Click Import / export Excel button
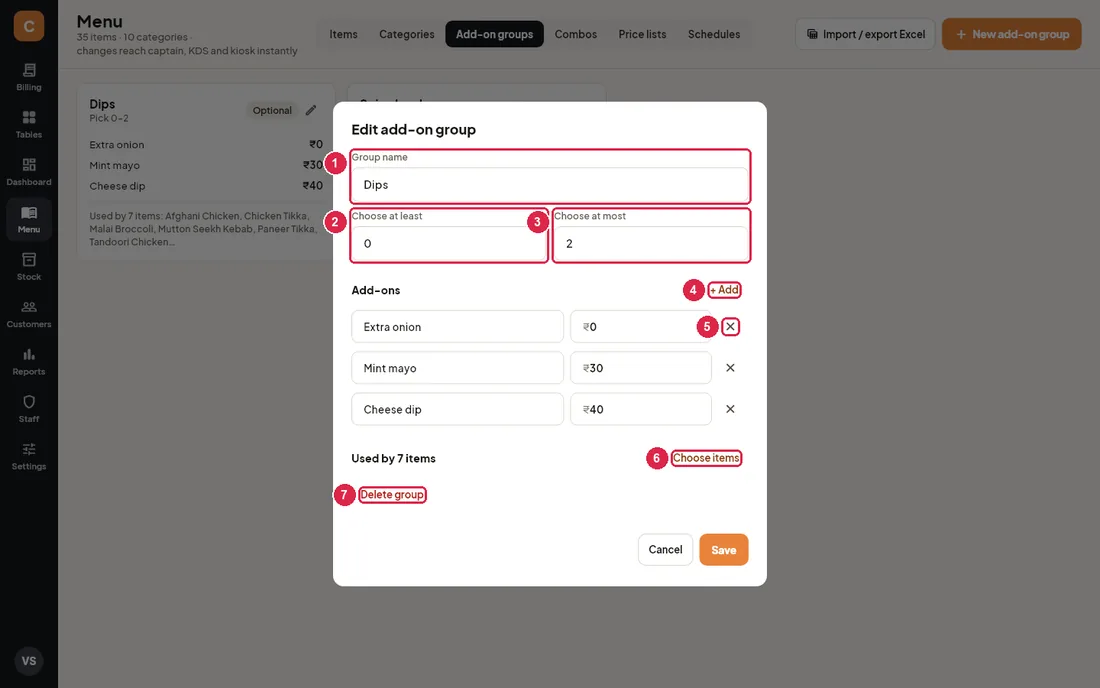 coord(865,34)
